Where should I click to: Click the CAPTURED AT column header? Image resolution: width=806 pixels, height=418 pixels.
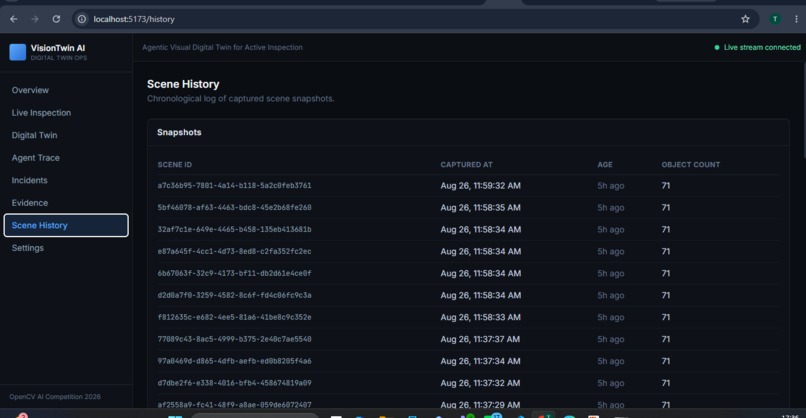[466, 165]
